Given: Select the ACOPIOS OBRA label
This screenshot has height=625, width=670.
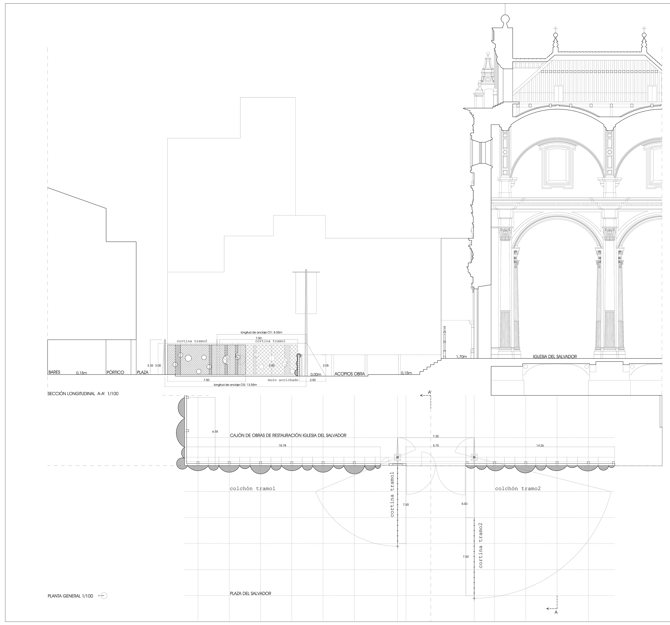Looking at the screenshot, I should pos(350,372).
